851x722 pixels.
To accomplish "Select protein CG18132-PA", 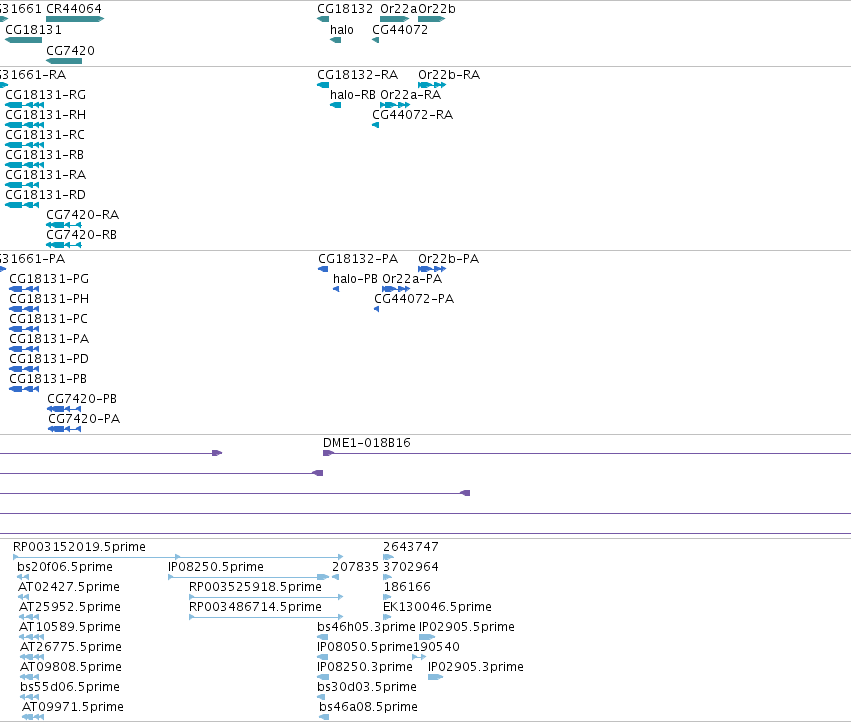I will pyautogui.click(x=358, y=258).
